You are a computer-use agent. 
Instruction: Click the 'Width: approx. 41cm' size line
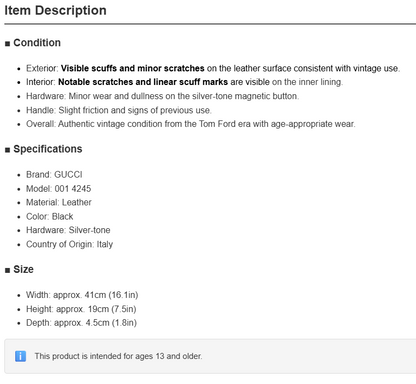tap(82, 295)
